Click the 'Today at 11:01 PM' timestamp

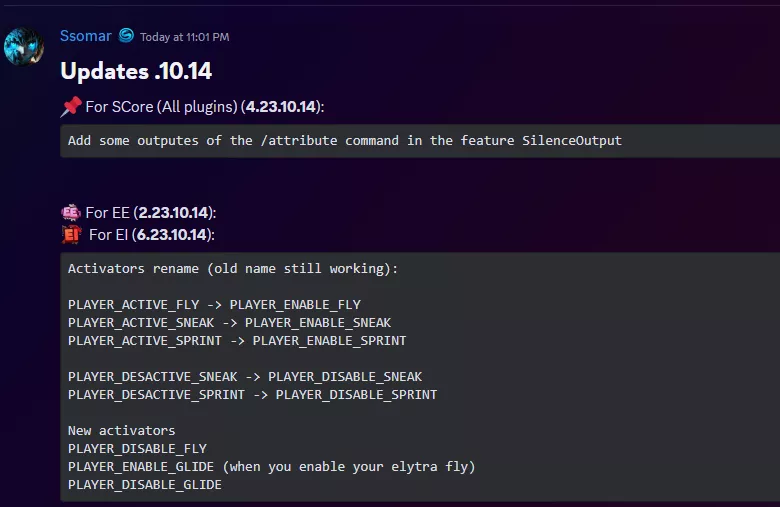coord(184,37)
